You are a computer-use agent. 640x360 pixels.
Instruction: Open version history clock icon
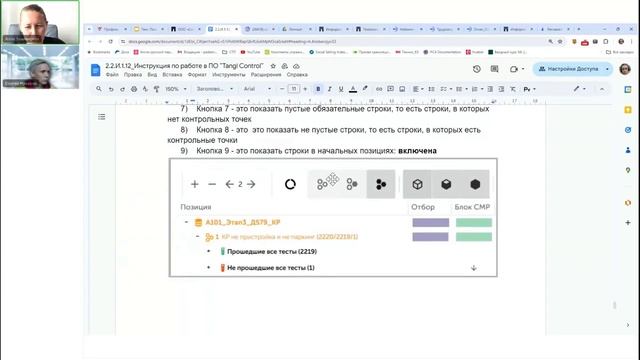point(477,69)
